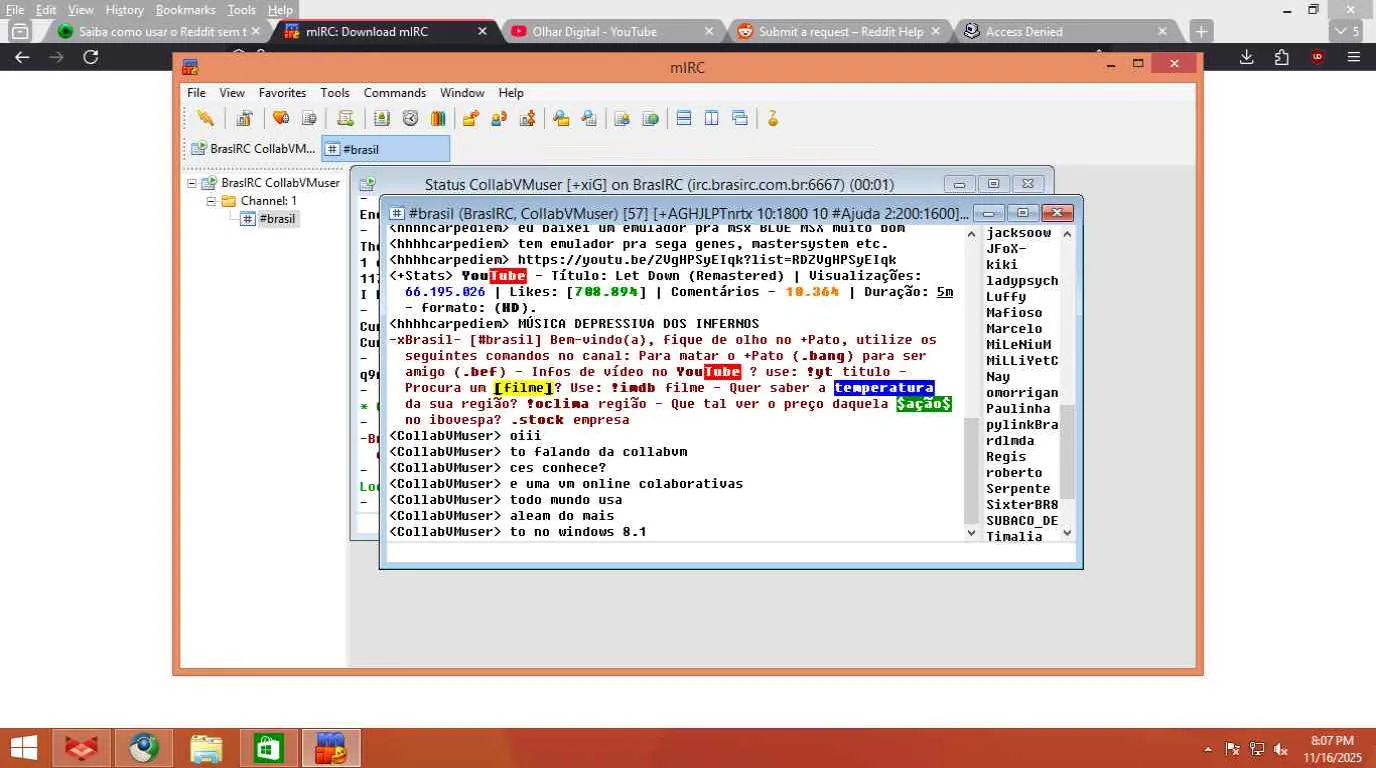This screenshot has height=768, width=1376.
Task: Open the youtu.be link in chat
Action: click(x=706, y=260)
